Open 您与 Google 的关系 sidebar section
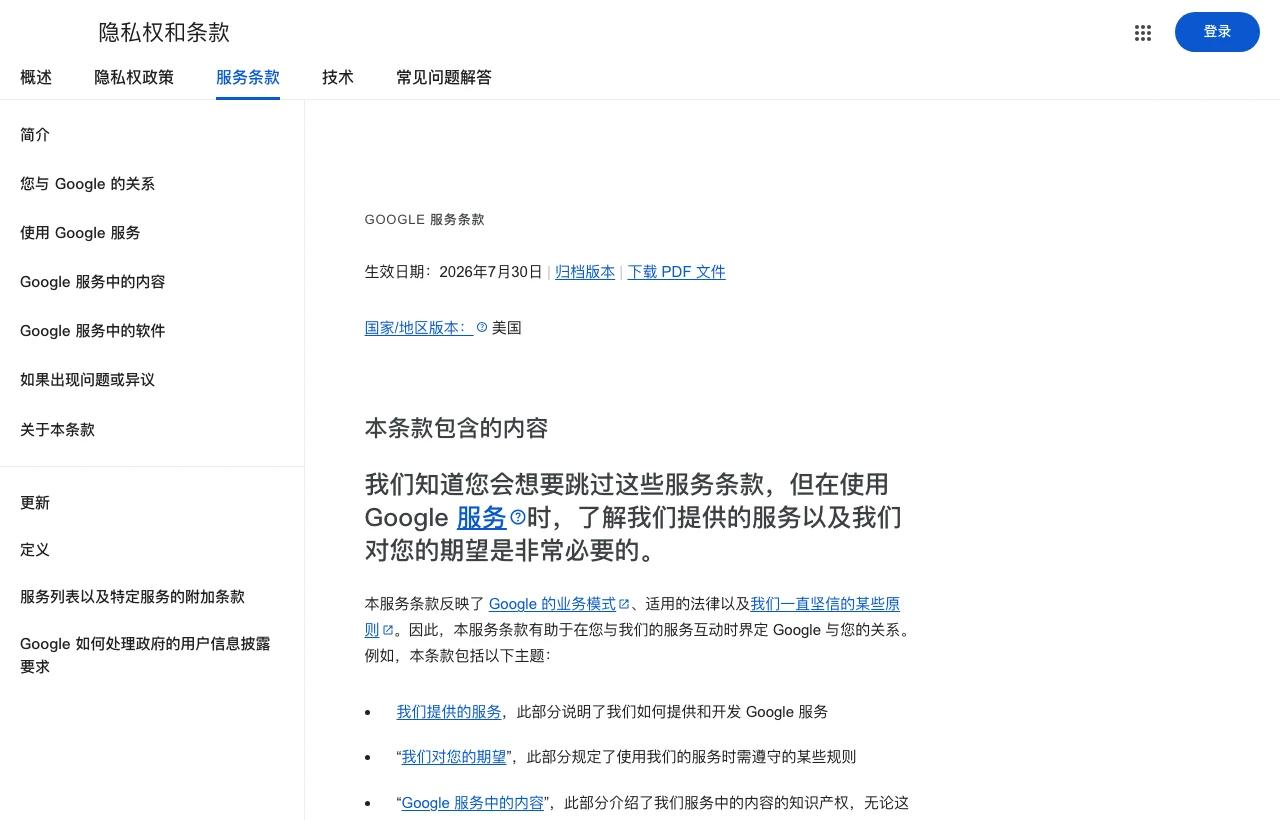The width and height of the screenshot is (1280, 820). click(x=87, y=183)
